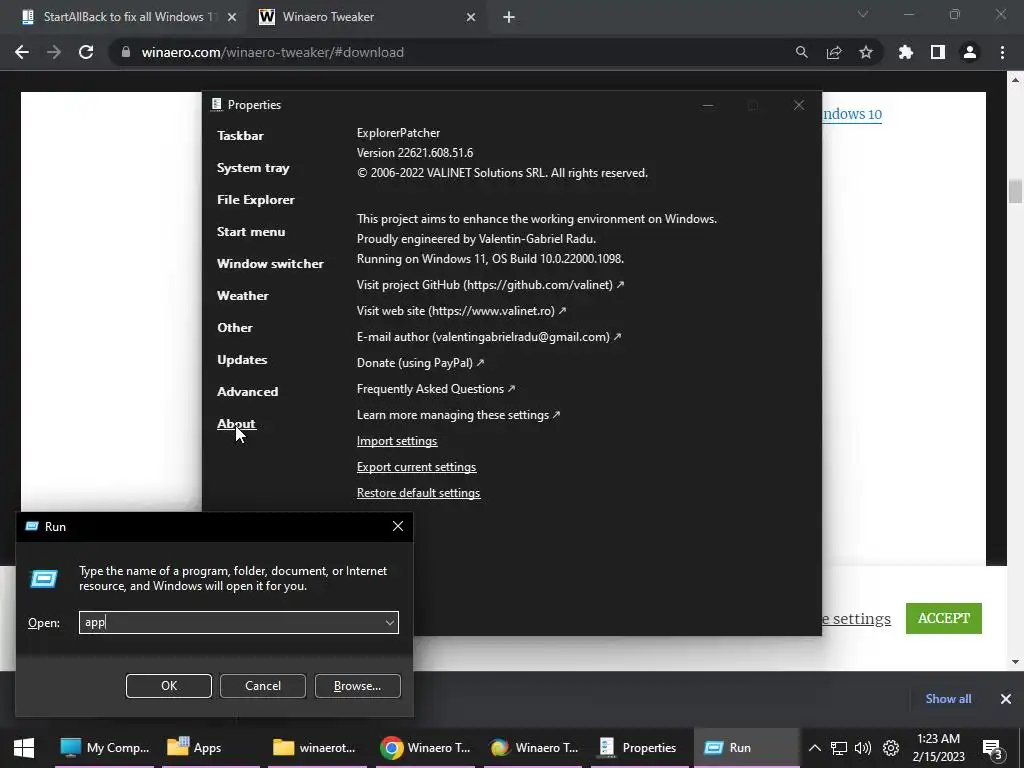Click Browse... in the Run dialog
Screen dimensions: 1024x768
tap(358, 686)
